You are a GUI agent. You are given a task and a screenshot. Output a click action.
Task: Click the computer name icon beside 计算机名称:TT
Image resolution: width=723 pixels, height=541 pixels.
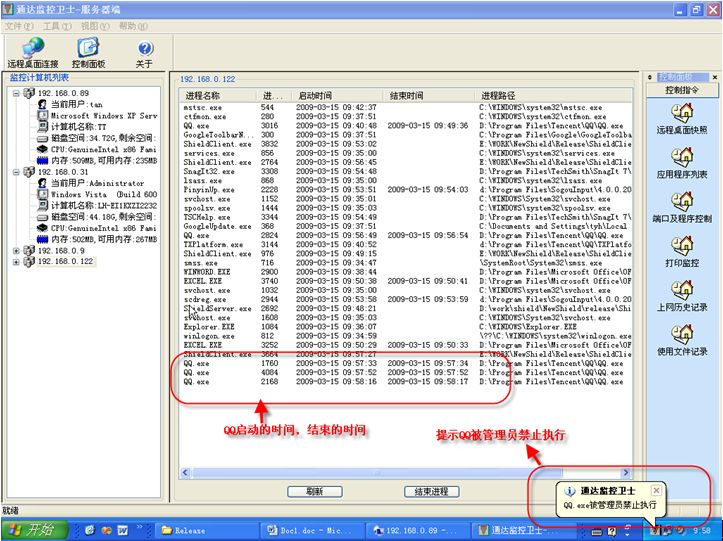42,127
